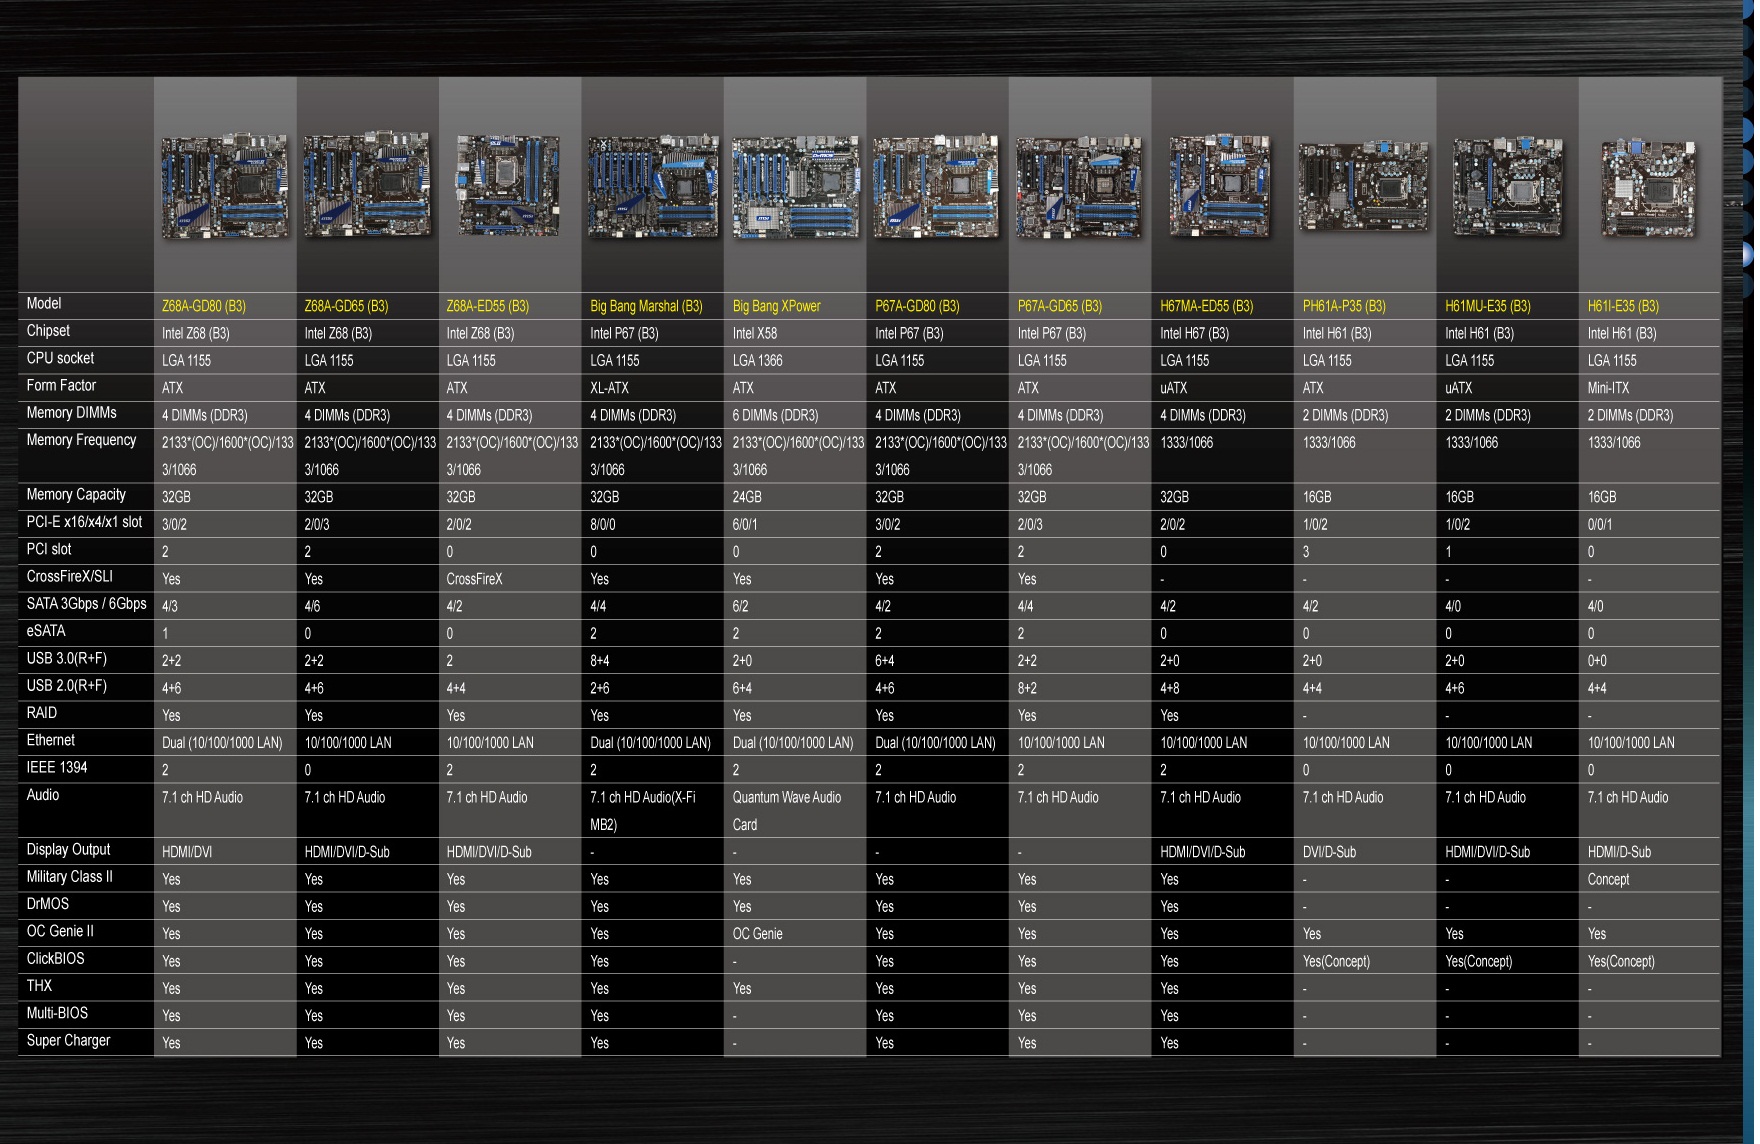The width and height of the screenshot is (1760, 1144).
Task: Click the P67A-GD80 (B3) motherboard photo
Action: 937,187
